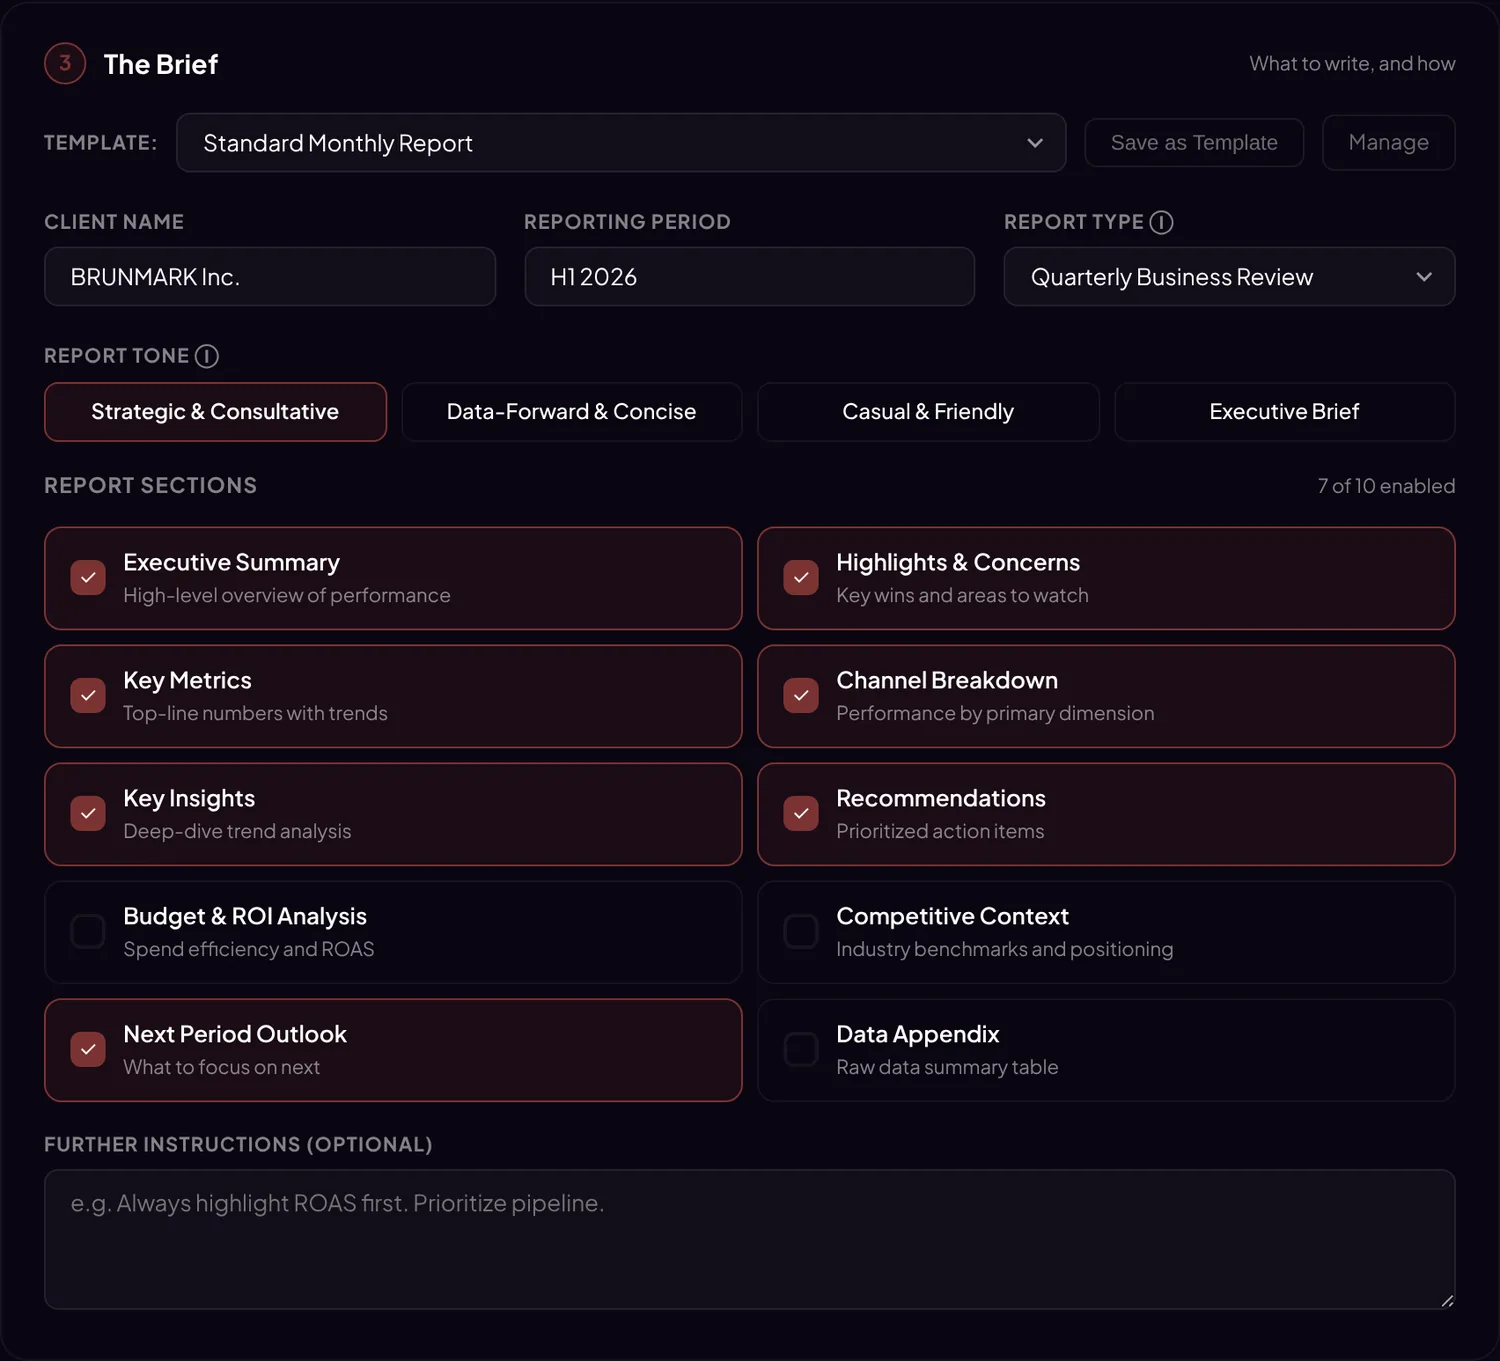Image resolution: width=1500 pixels, height=1361 pixels.
Task: Select the Data-Forward & Concise tone
Action: [x=572, y=412]
